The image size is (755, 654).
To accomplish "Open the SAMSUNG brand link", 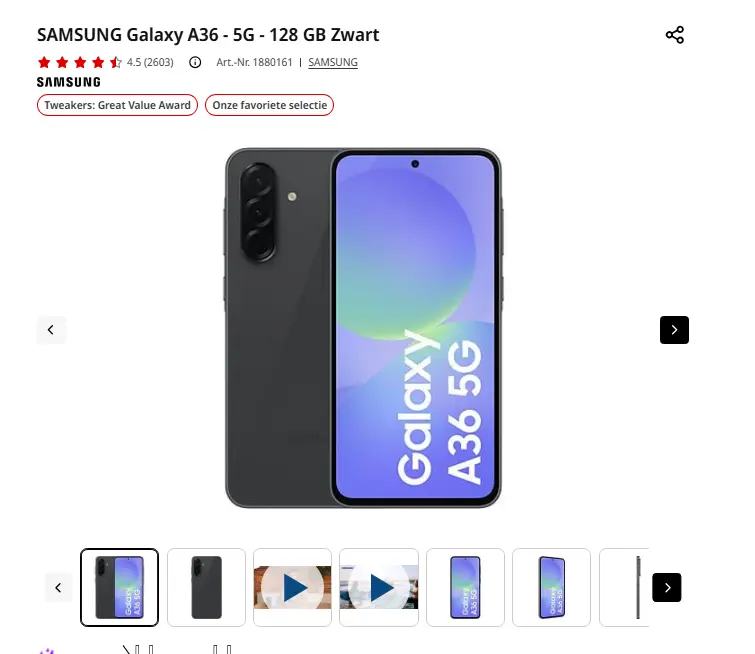I will pyautogui.click(x=333, y=62).
